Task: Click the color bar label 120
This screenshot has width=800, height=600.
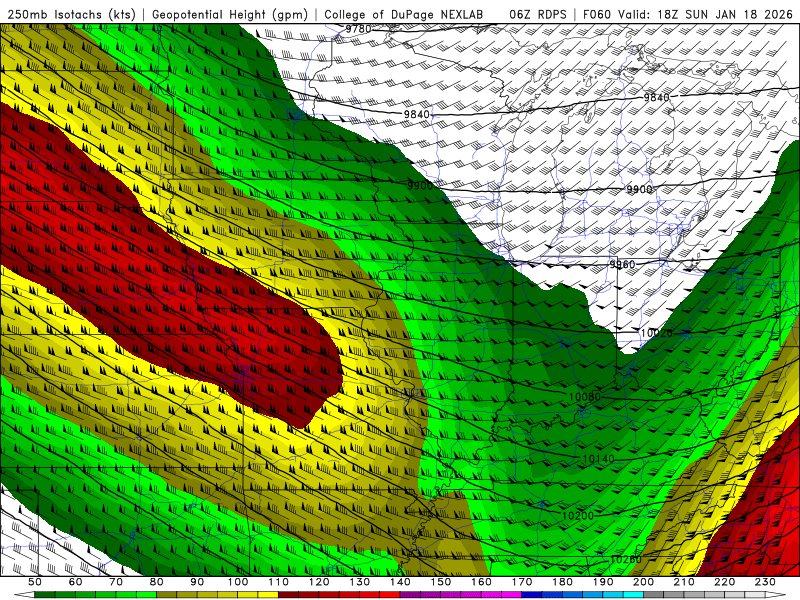Action: point(319,582)
